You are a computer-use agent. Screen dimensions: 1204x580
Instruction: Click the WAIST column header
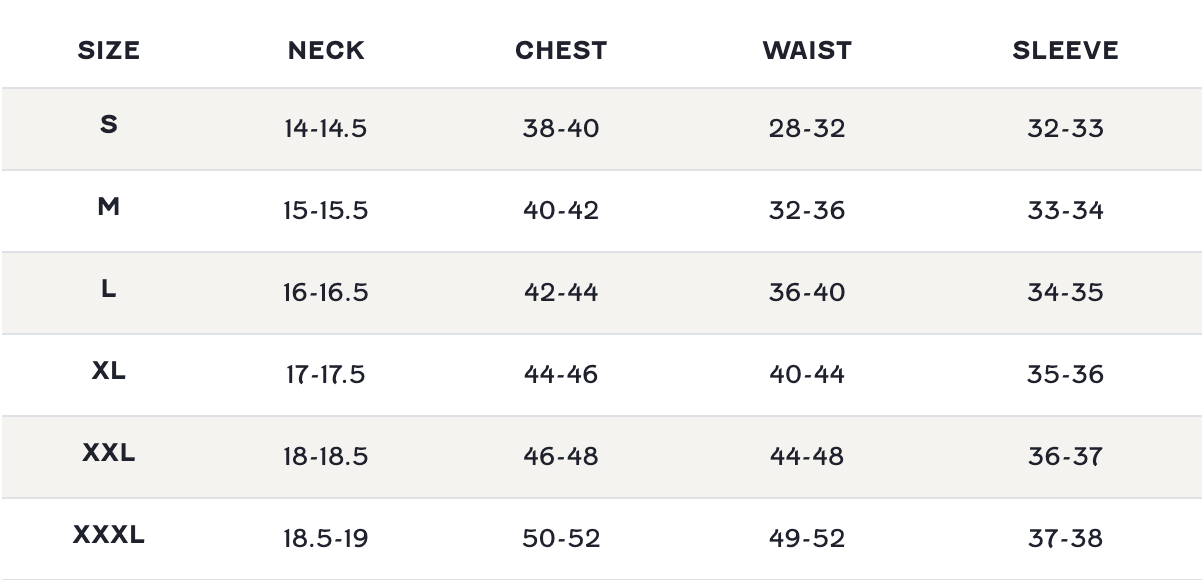tap(807, 51)
